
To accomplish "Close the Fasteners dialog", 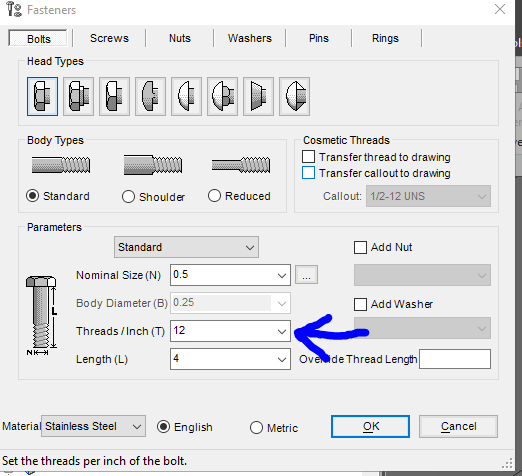I will (500, 9).
